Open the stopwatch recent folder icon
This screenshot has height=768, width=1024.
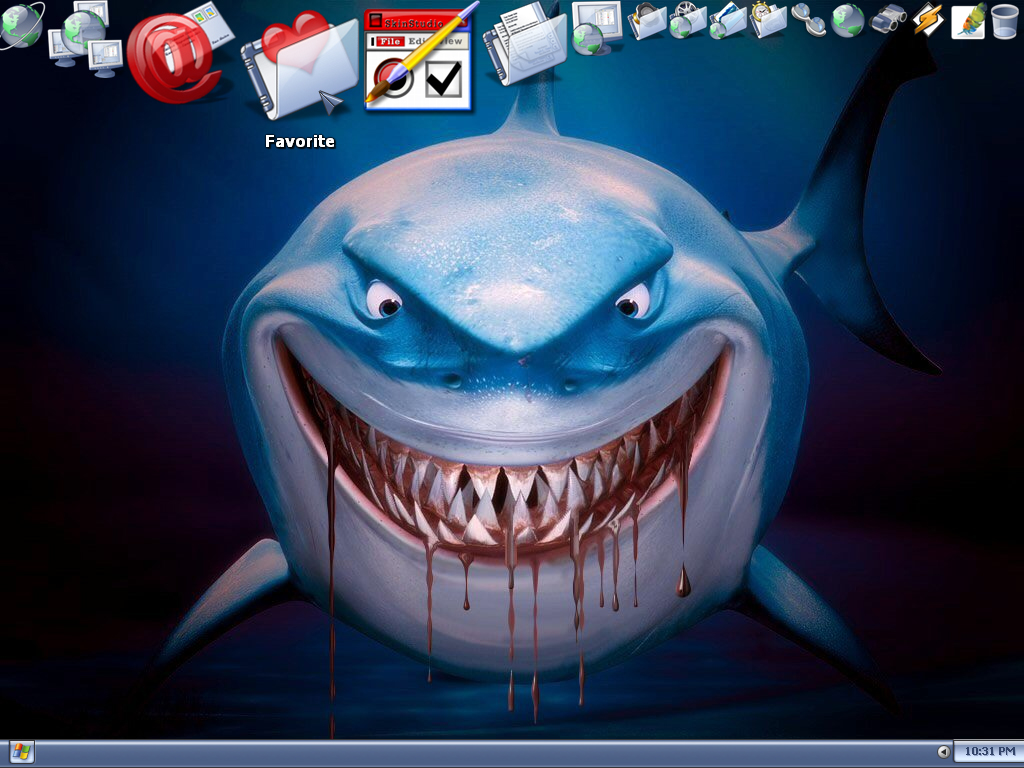[x=768, y=20]
